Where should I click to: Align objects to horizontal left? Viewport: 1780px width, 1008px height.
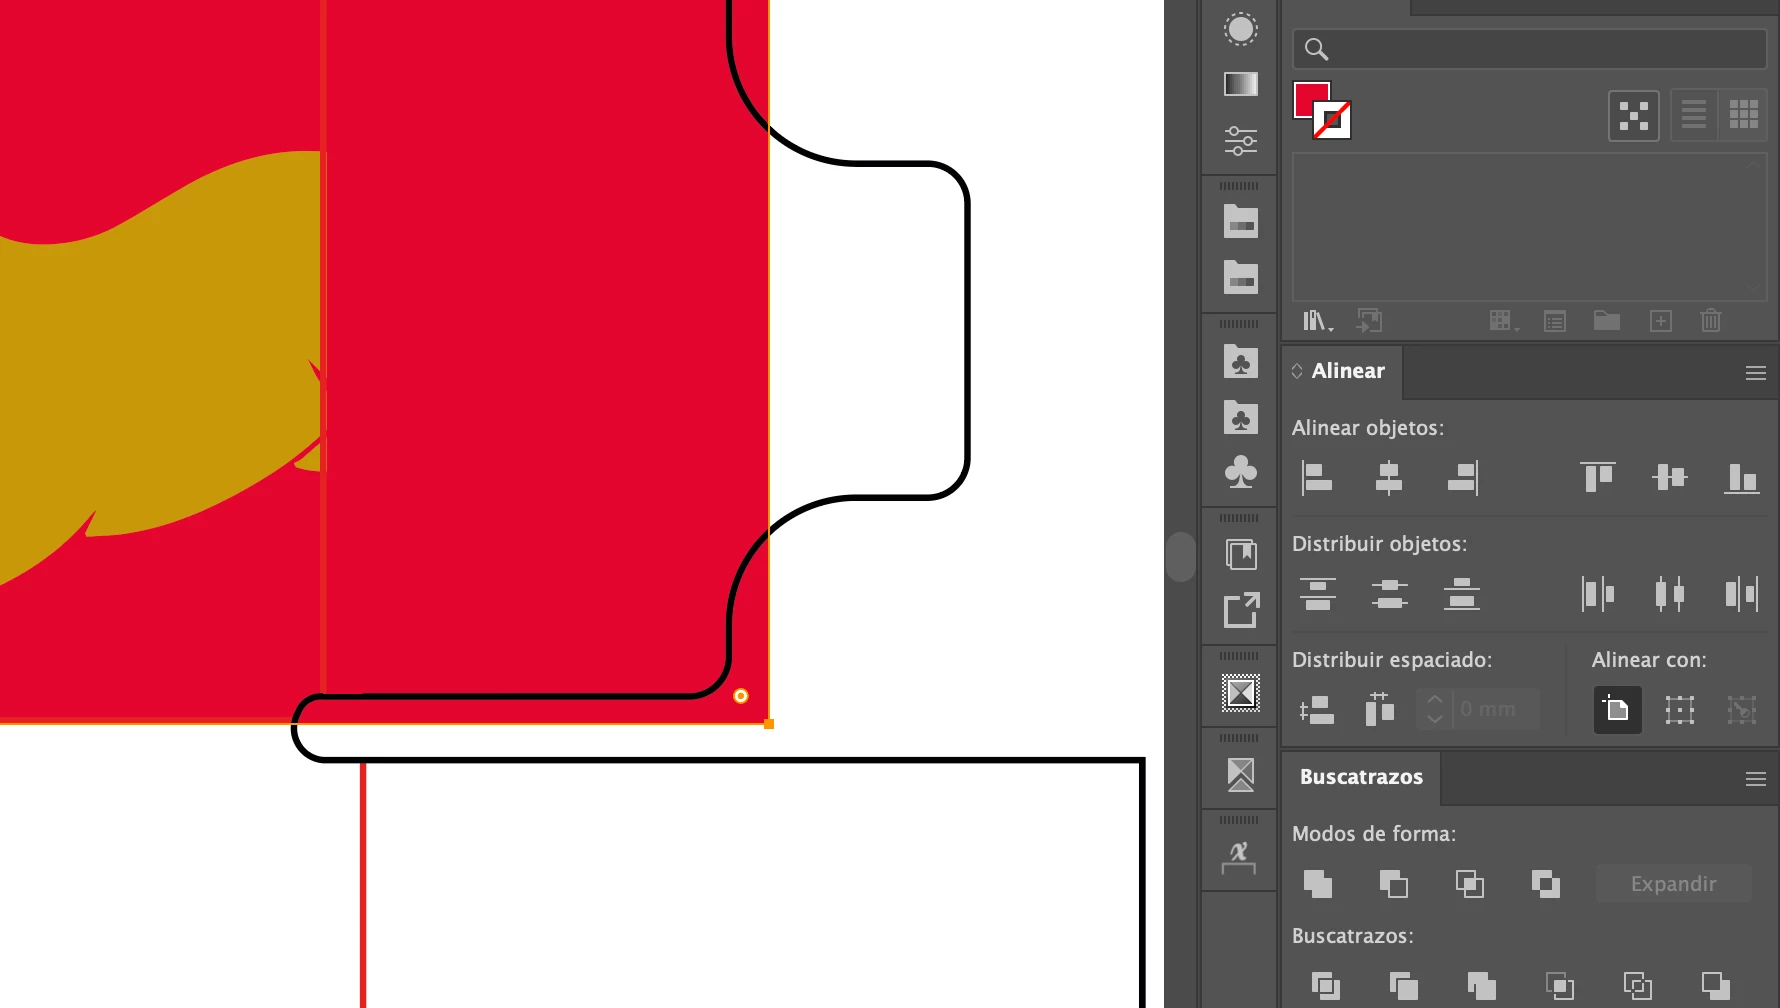coord(1317,478)
